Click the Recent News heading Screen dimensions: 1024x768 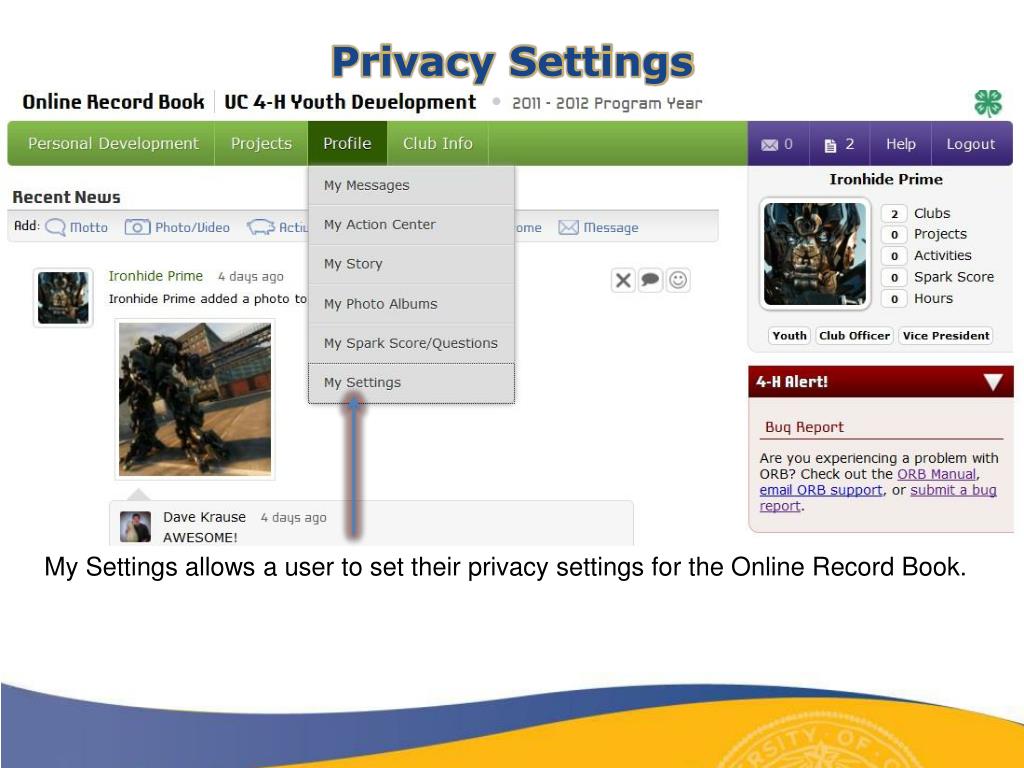[67, 197]
